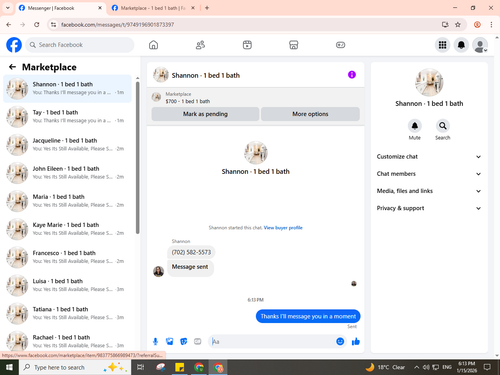The image size is (500, 375).
Task: Open the View buyer profile link
Action: pyautogui.click(x=283, y=228)
